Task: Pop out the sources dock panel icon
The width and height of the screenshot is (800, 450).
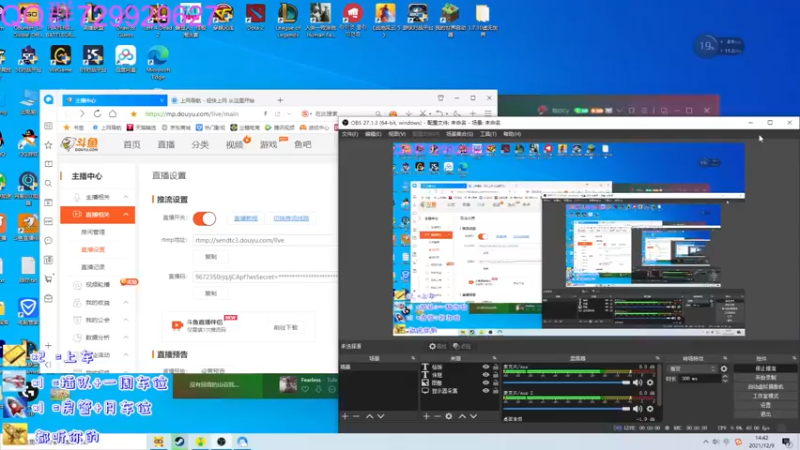Action: coord(494,358)
